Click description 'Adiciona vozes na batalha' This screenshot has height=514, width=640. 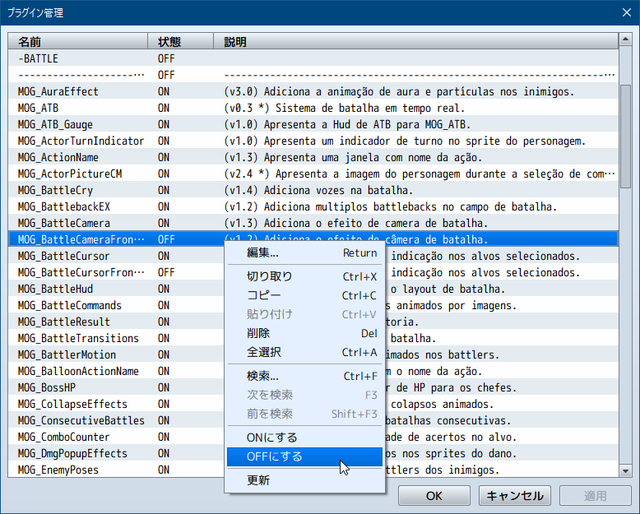pyautogui.click(x=338, y=190)
